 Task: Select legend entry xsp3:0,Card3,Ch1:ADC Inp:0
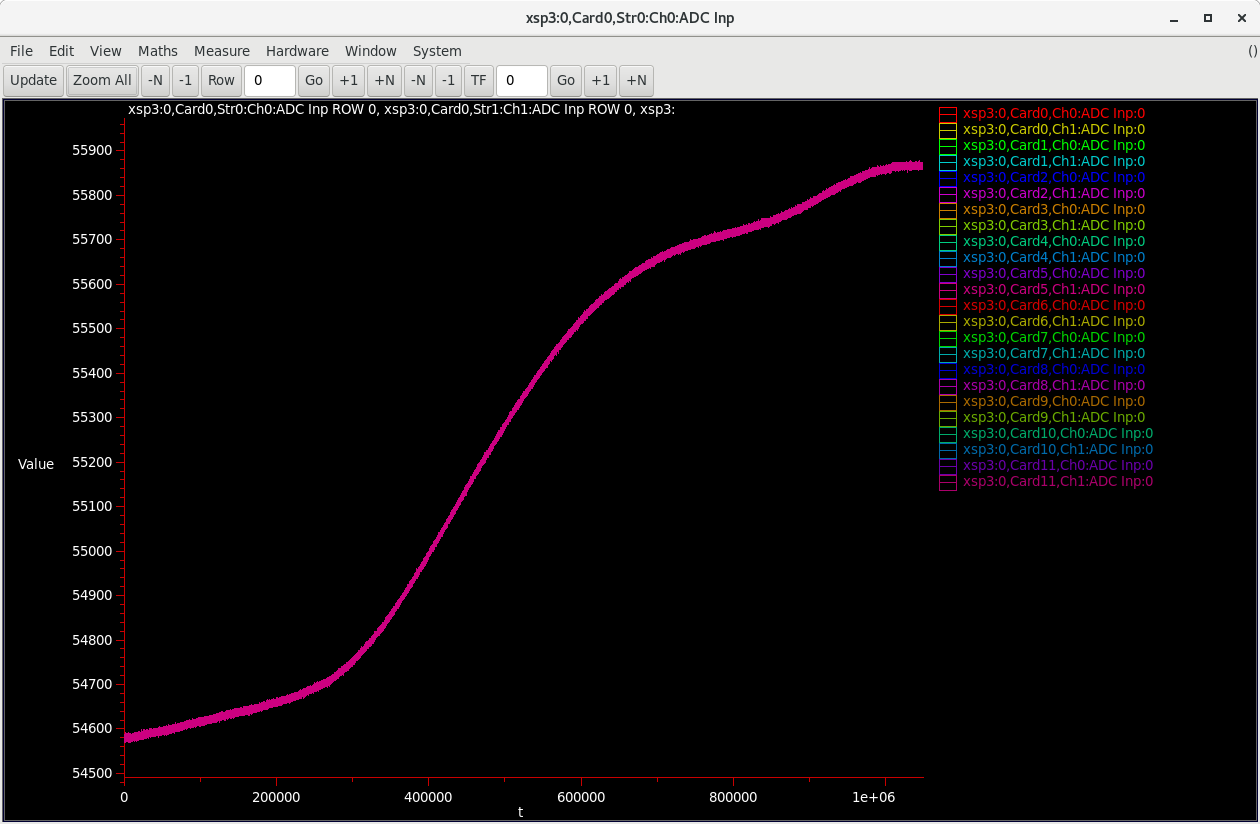(x=1054, y=225)
